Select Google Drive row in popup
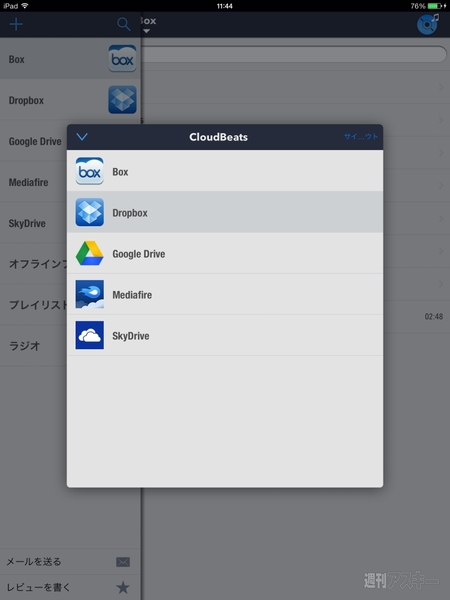This screenshot has height=600, width=450. pyautogui.click(x=225, y=253)
